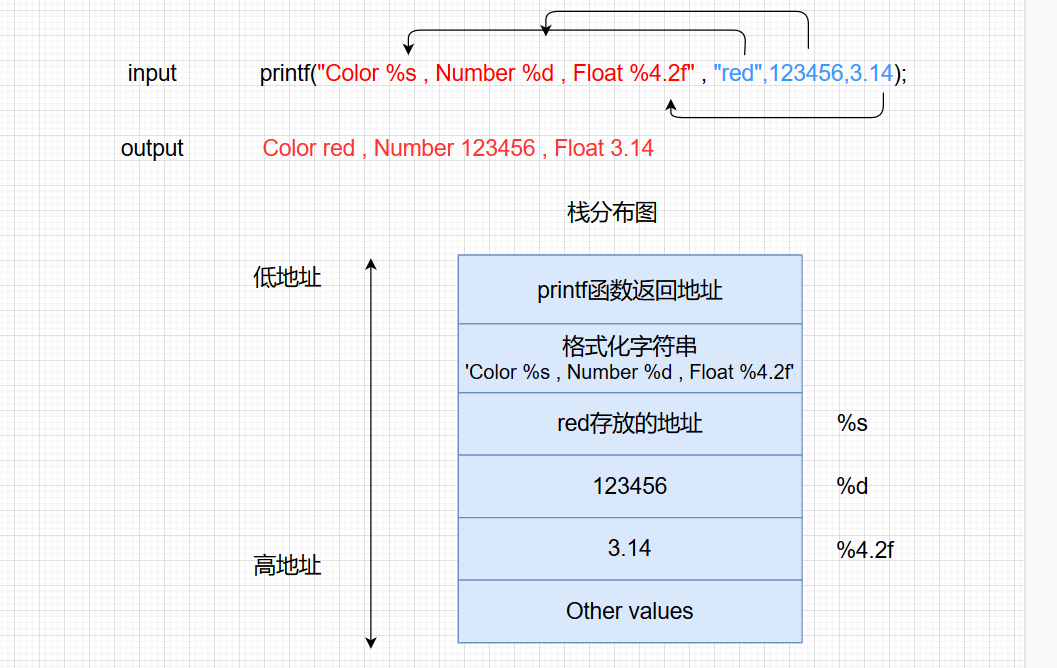1057x668 pixels.
Task: Select the %s annotation beside stack
Action: [851, 423]
